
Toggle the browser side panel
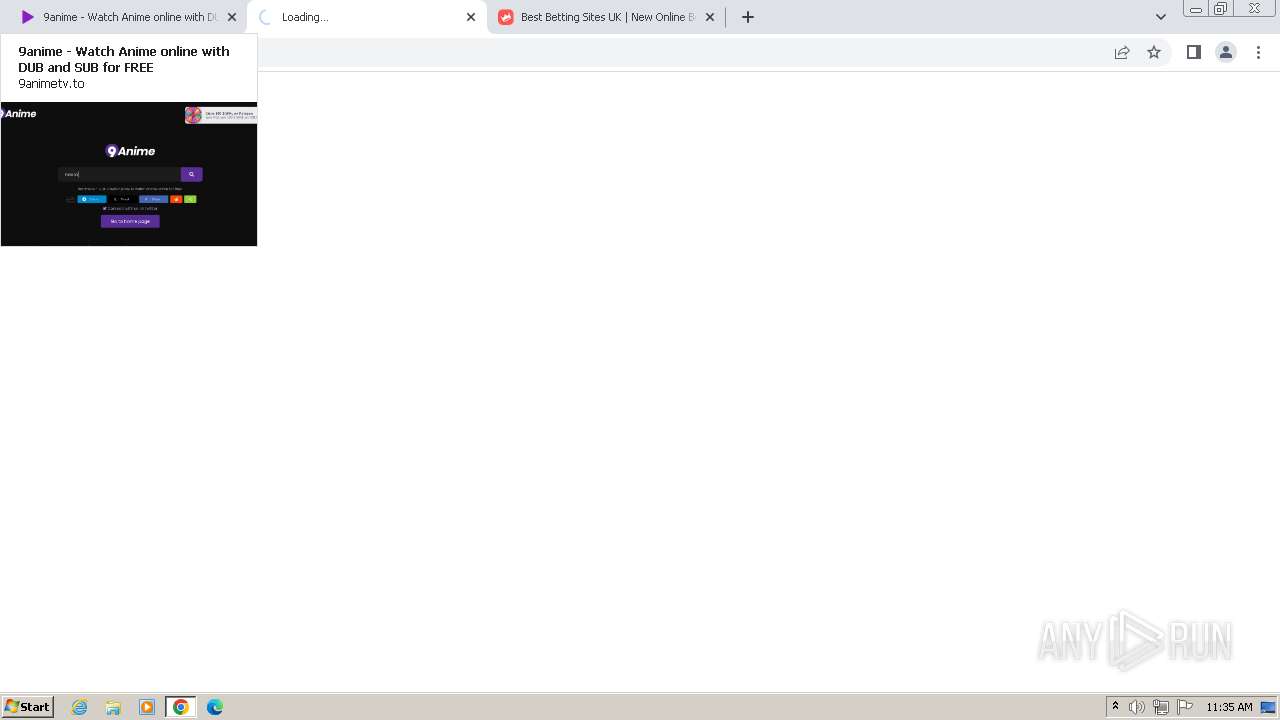pos(1194,52)
